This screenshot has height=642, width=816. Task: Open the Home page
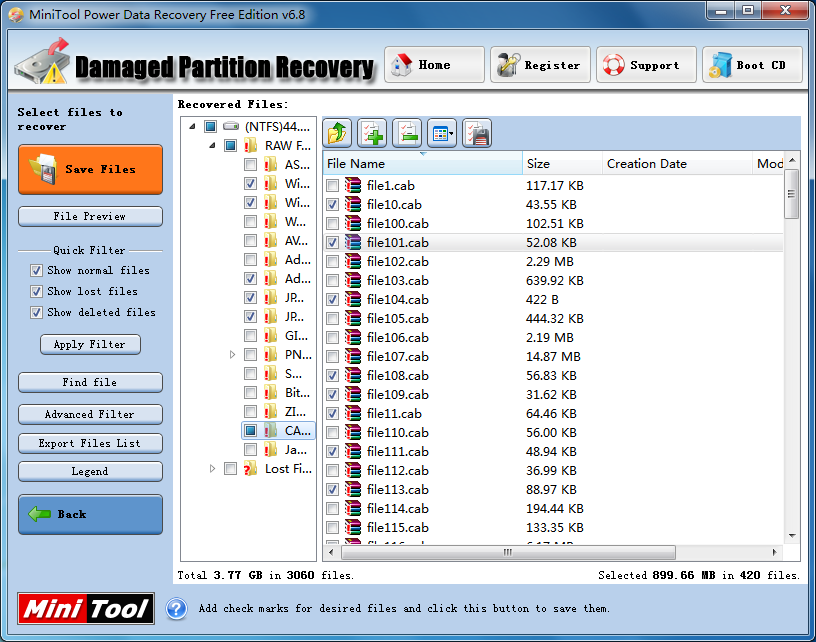pos(435,65)
